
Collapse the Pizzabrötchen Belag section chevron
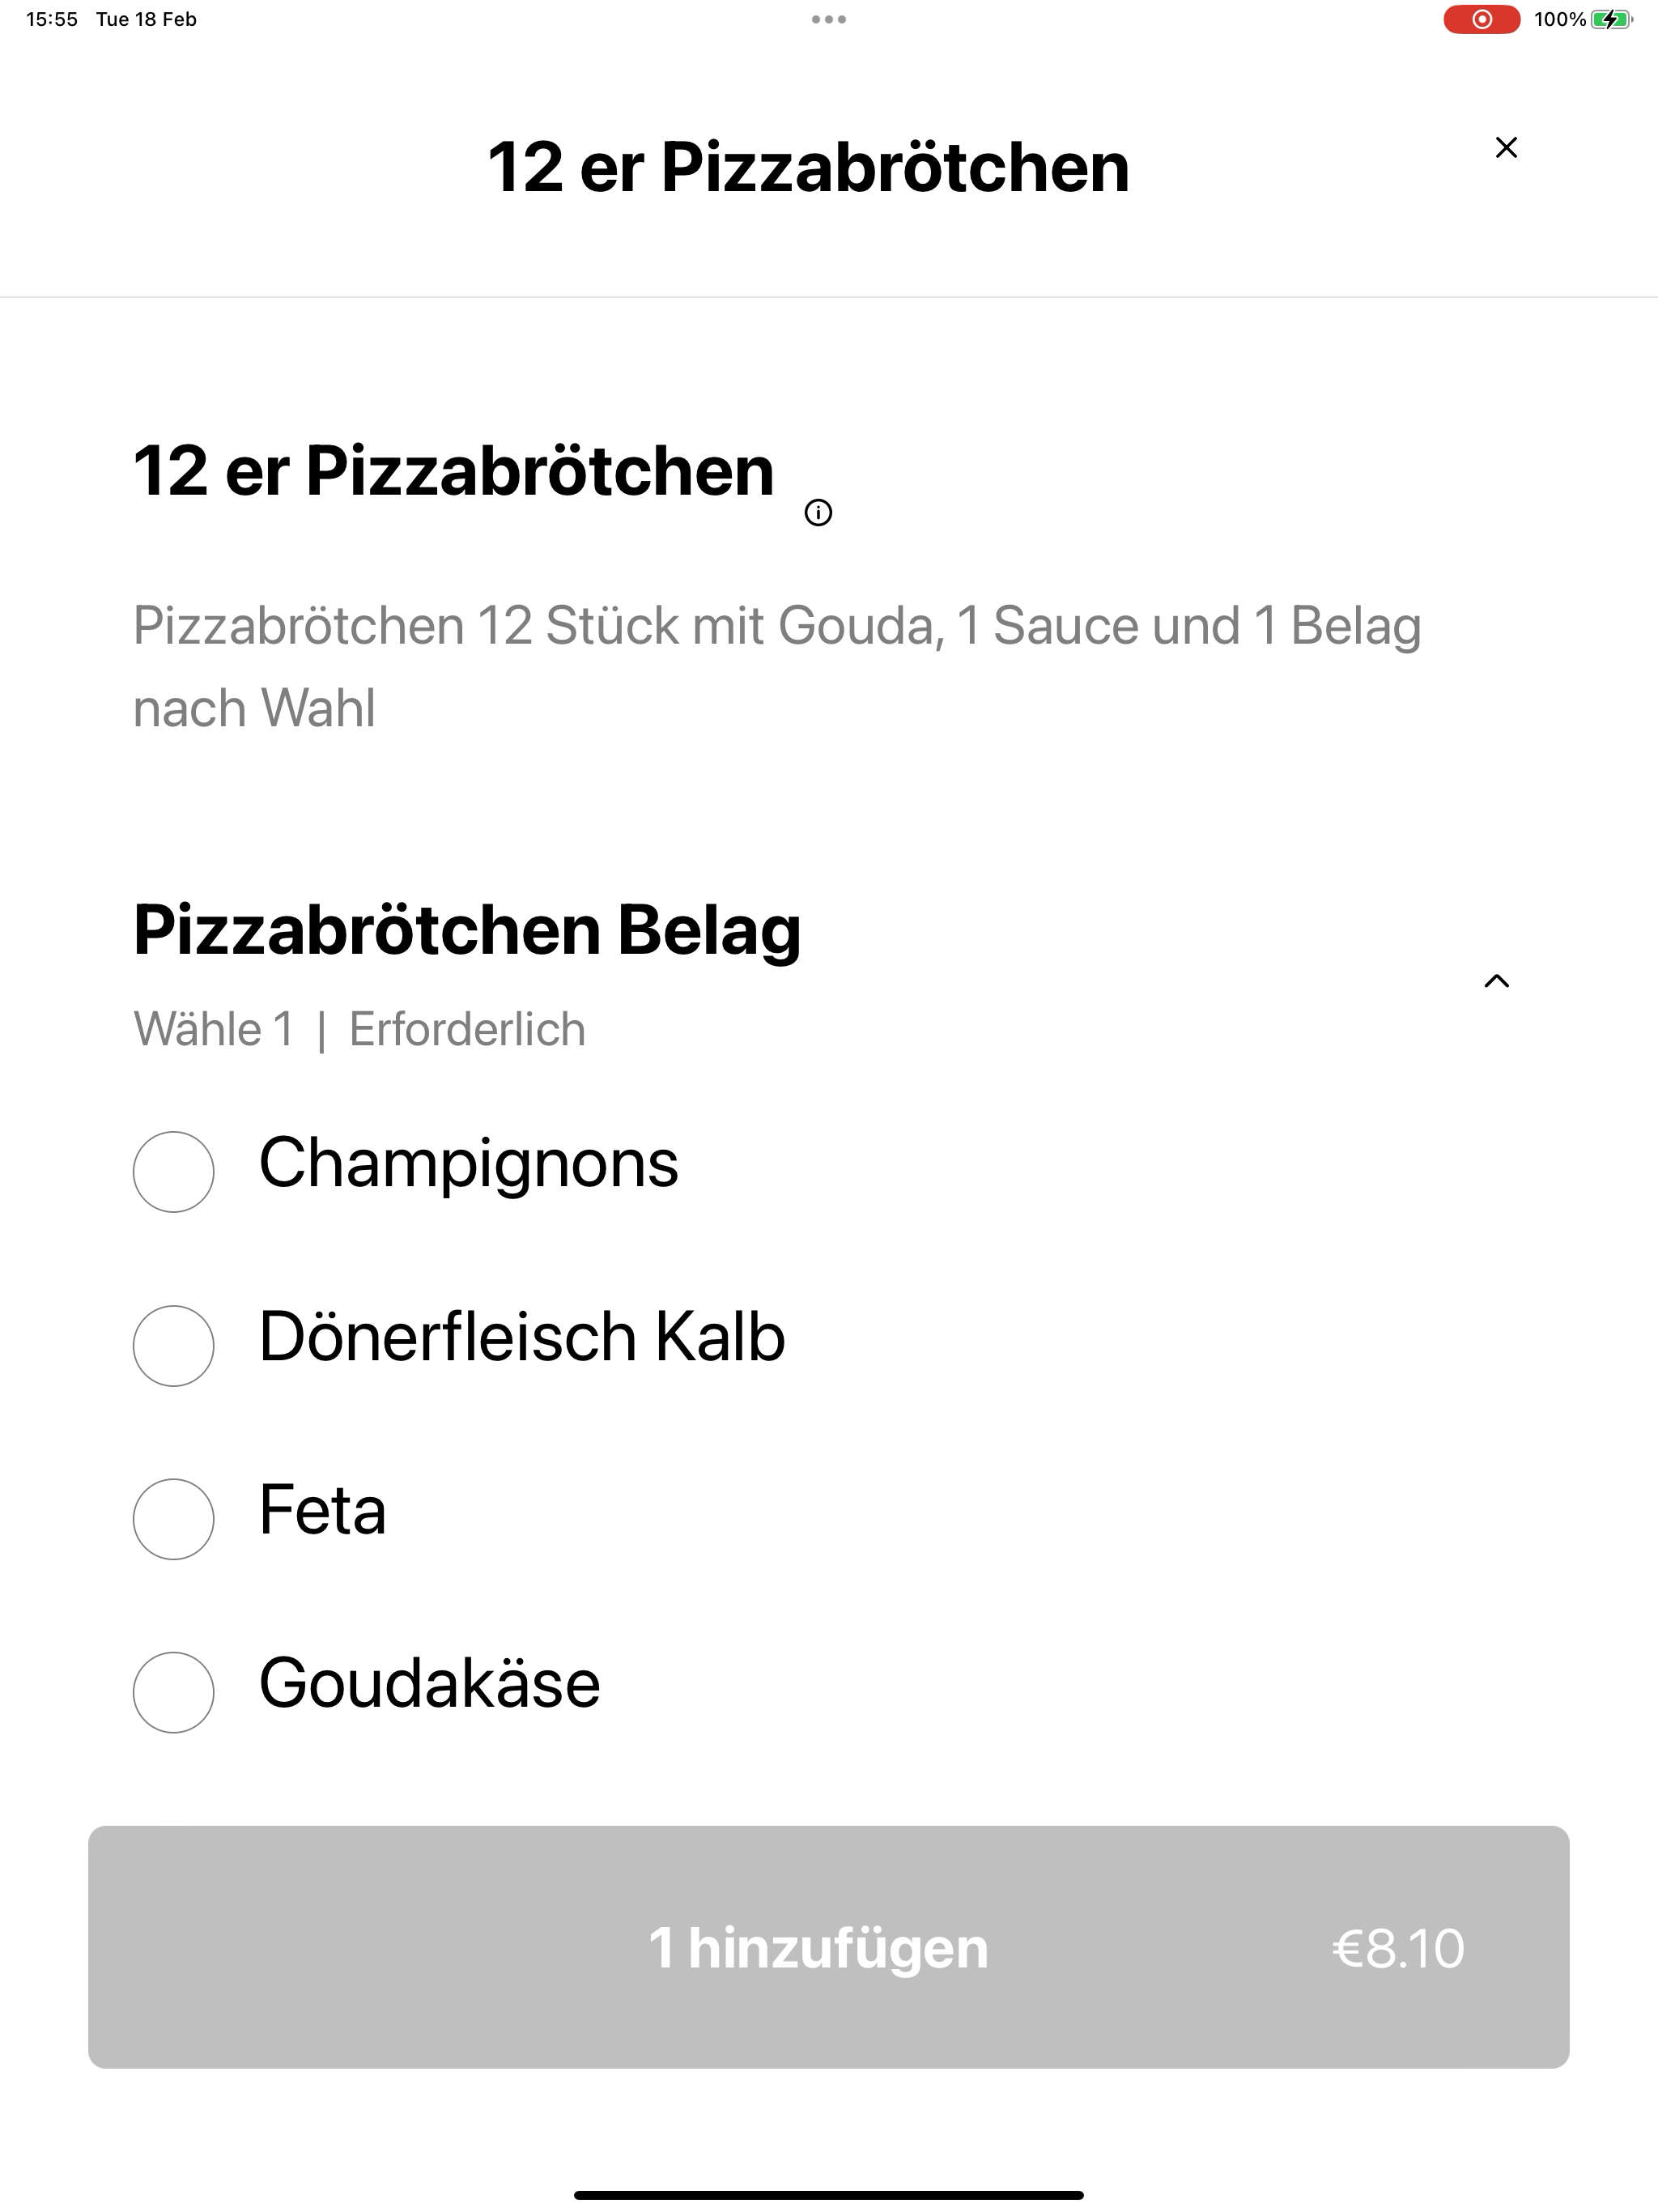click(1496, 981)
